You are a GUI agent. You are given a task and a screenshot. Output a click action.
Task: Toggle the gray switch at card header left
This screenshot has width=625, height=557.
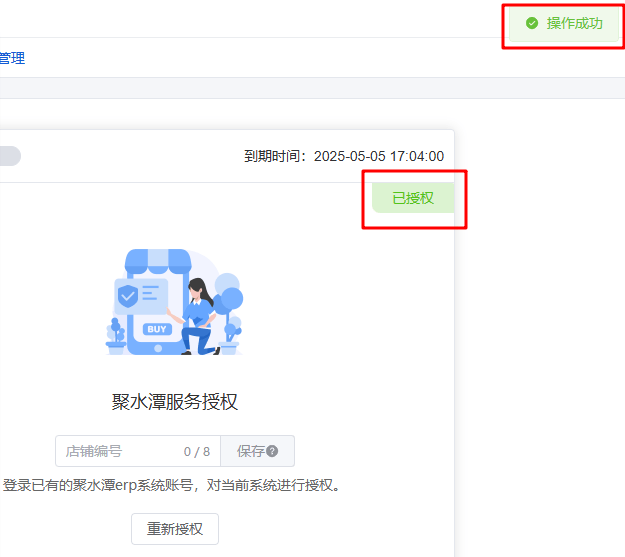pos(10,156)
